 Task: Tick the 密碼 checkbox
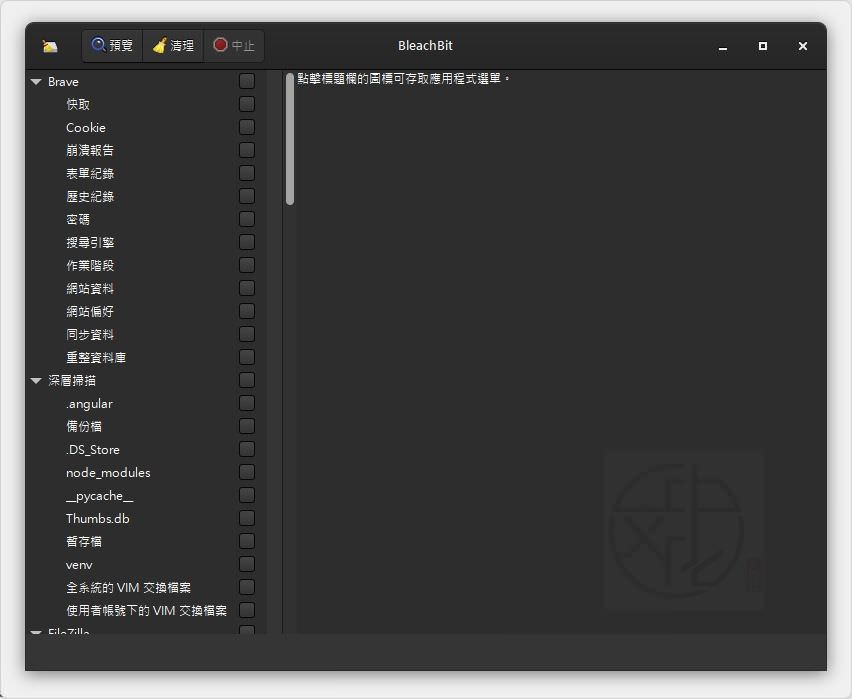point(247,219)
